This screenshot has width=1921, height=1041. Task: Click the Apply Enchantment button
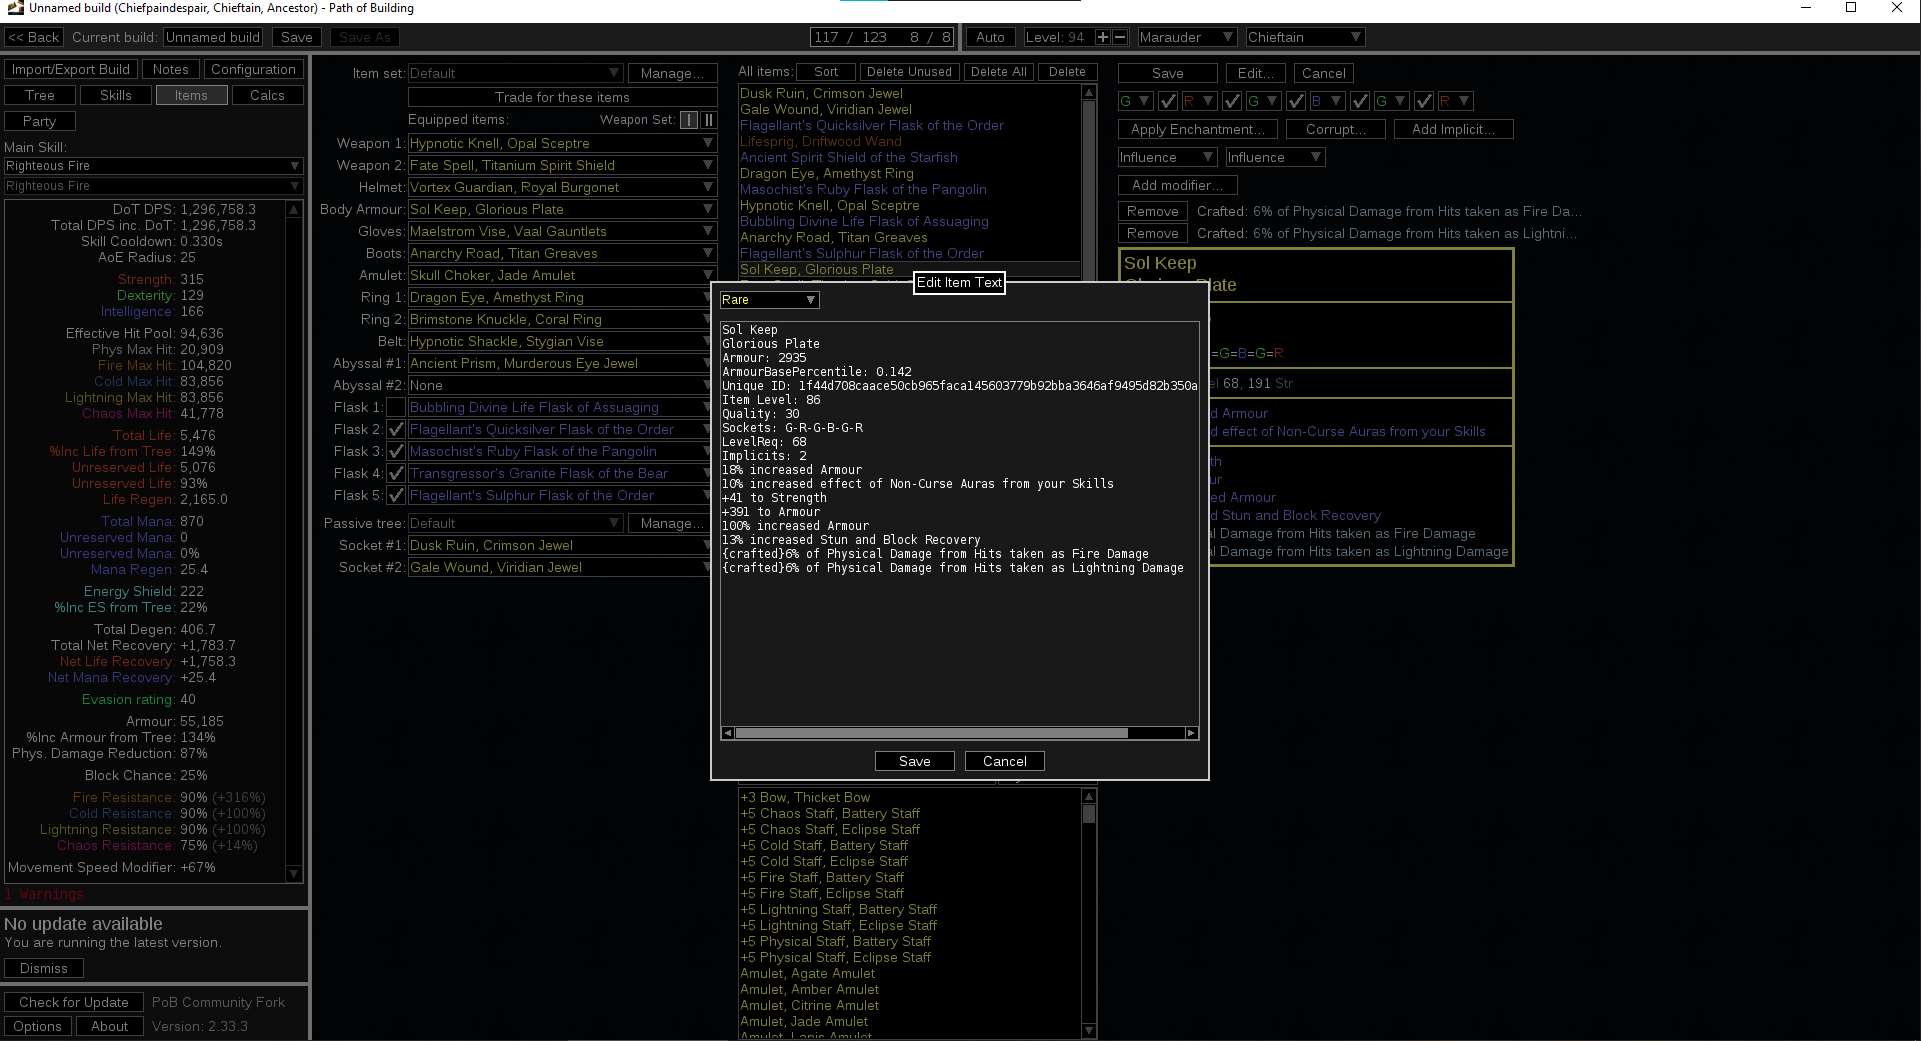click(1196, 129)
